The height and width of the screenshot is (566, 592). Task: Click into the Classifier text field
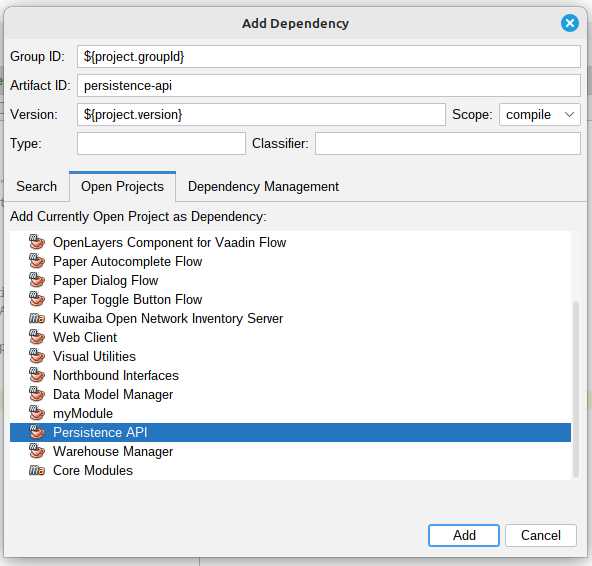(x=448, y=143)
